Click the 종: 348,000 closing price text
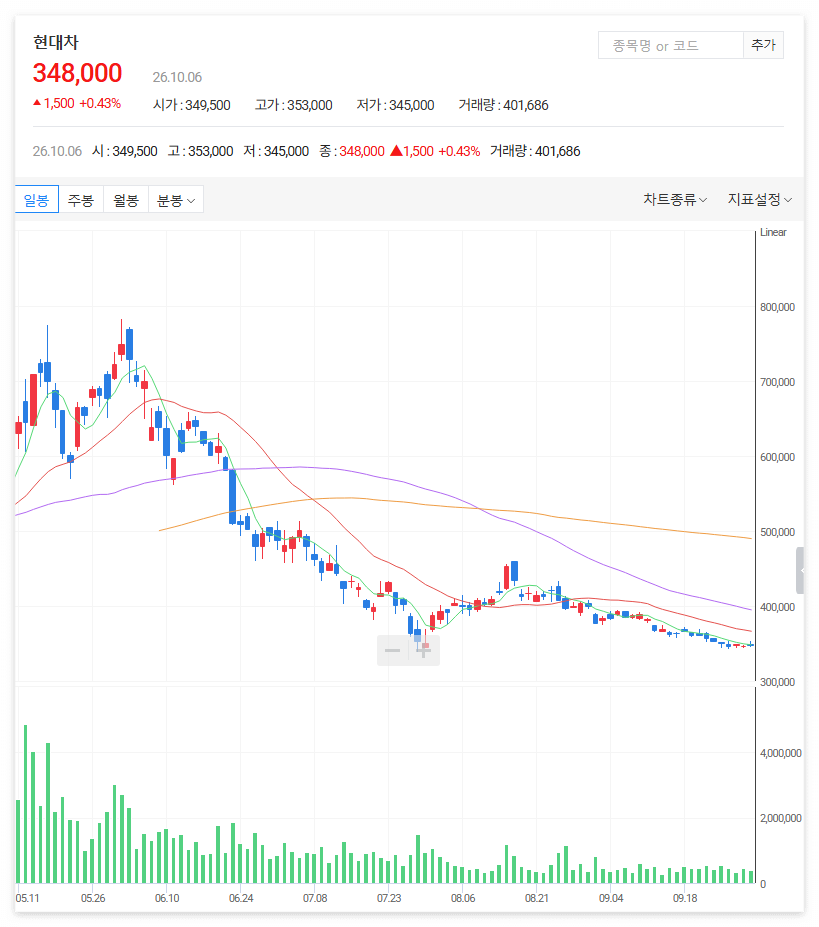This screenshot has height=927, width=819. [352, 151]
